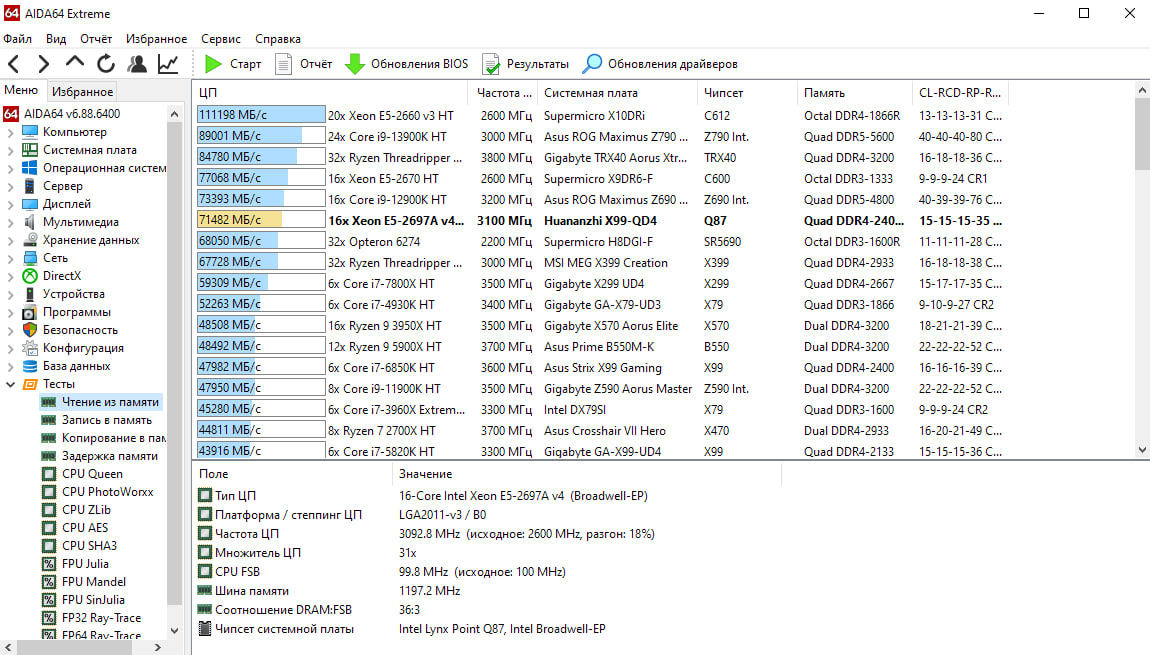Sort by the ЦП column header
Viewport: 1150px width, 655px height.
[331, 93]
